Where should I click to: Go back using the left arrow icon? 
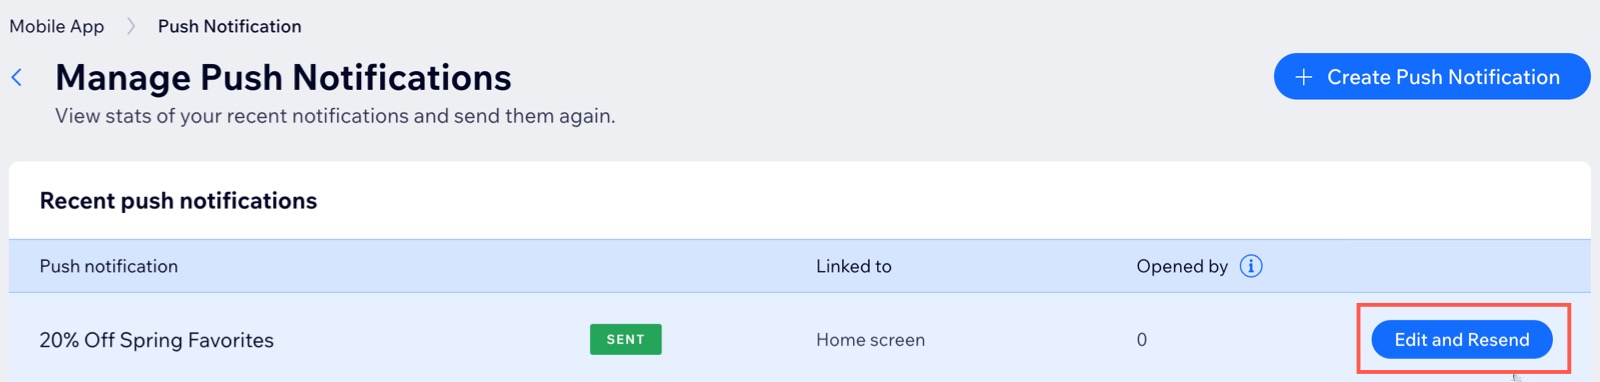[17, 77]
